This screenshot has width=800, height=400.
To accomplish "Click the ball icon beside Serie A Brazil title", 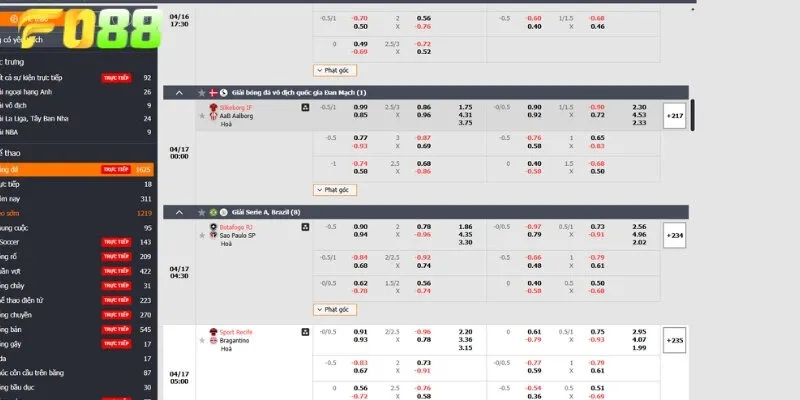I will (x=223, y=212).
